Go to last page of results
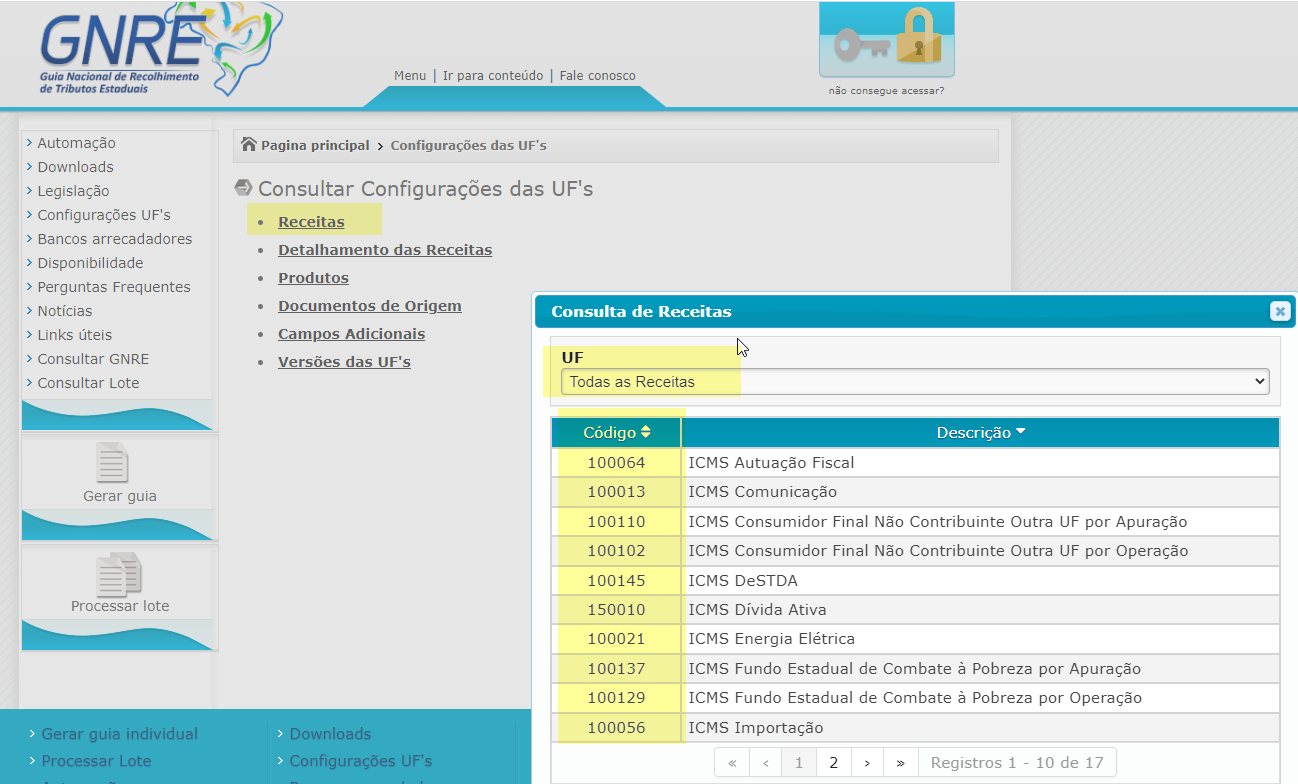Viewport: 1298px width, 784px height. [x=901, y=763]
